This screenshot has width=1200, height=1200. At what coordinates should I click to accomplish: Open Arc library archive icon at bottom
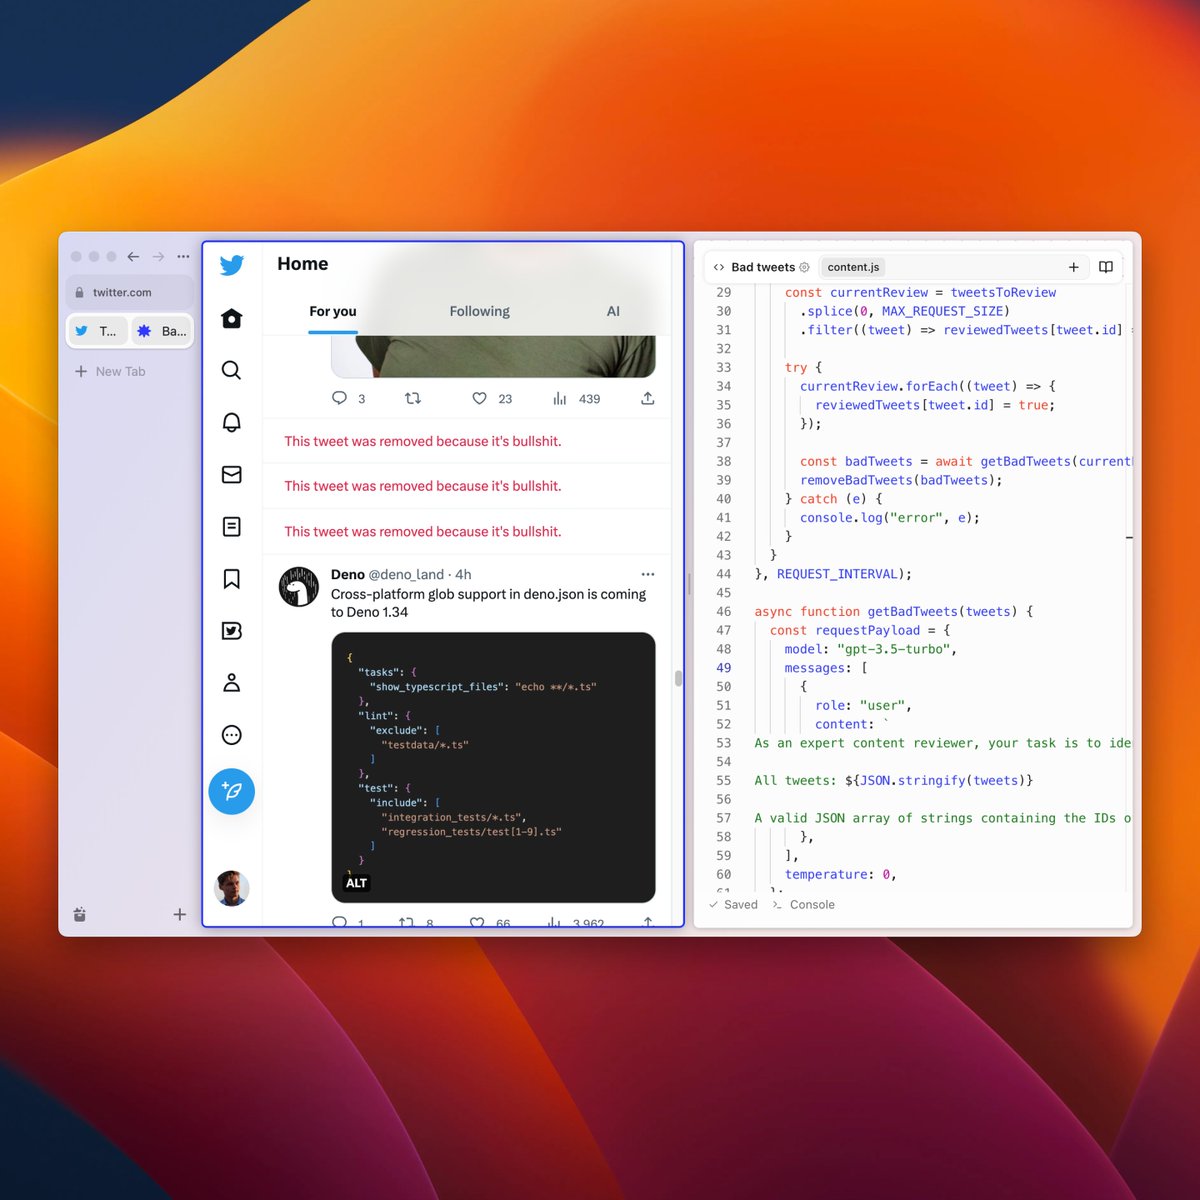pos(80,914)
